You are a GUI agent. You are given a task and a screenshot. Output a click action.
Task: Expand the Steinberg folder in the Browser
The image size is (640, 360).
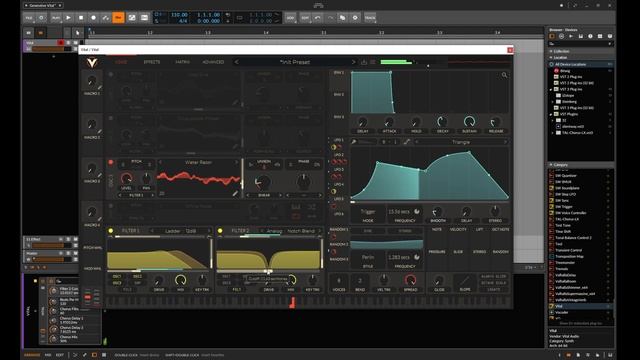tap(553, 102)
